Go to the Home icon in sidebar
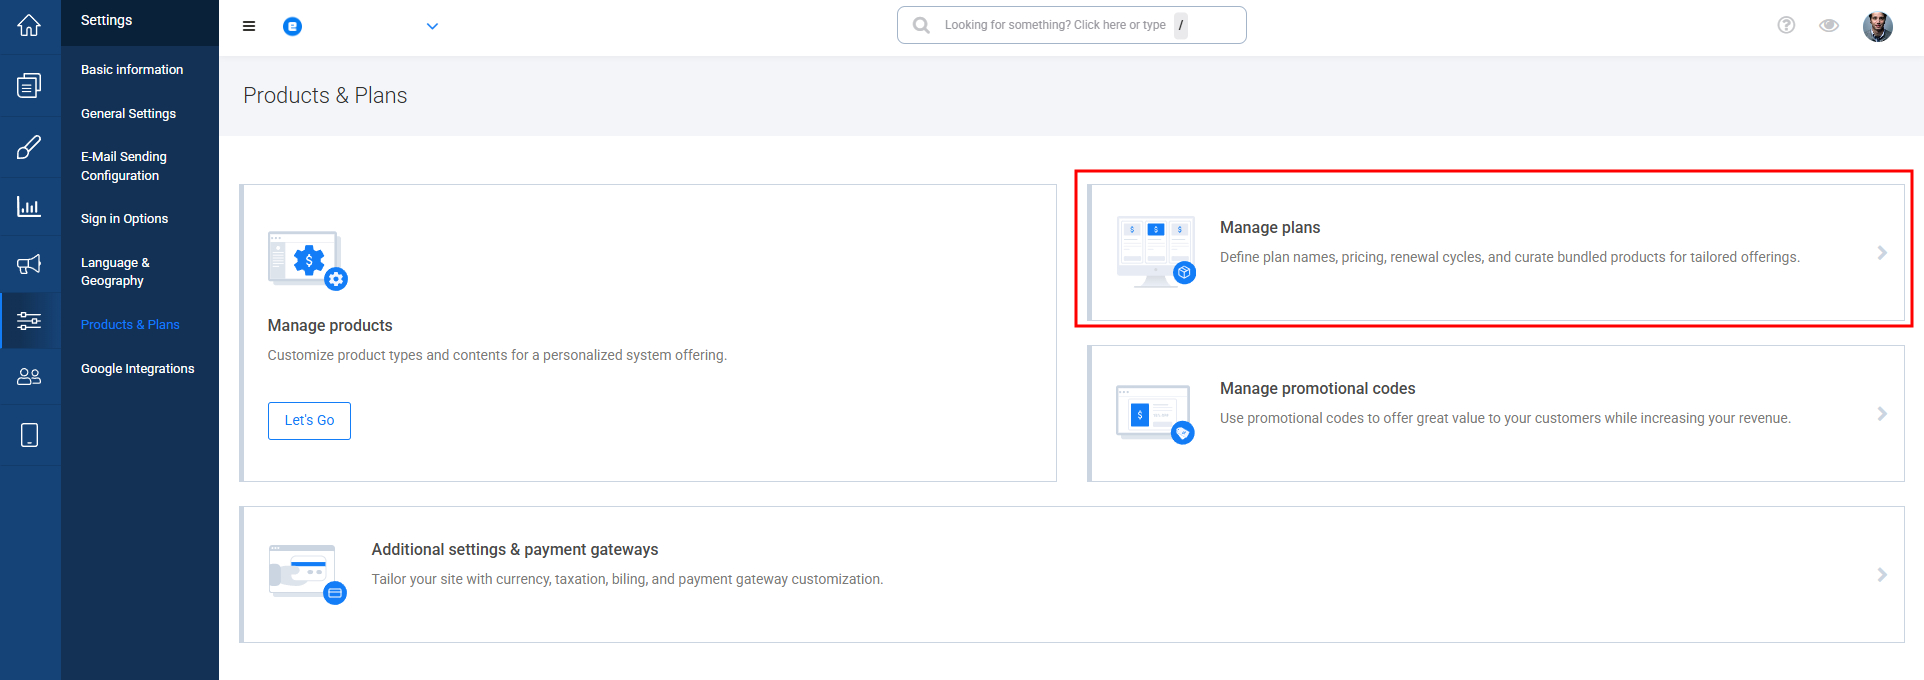The width and height of the screenshot is (1924, 680). 29,25
